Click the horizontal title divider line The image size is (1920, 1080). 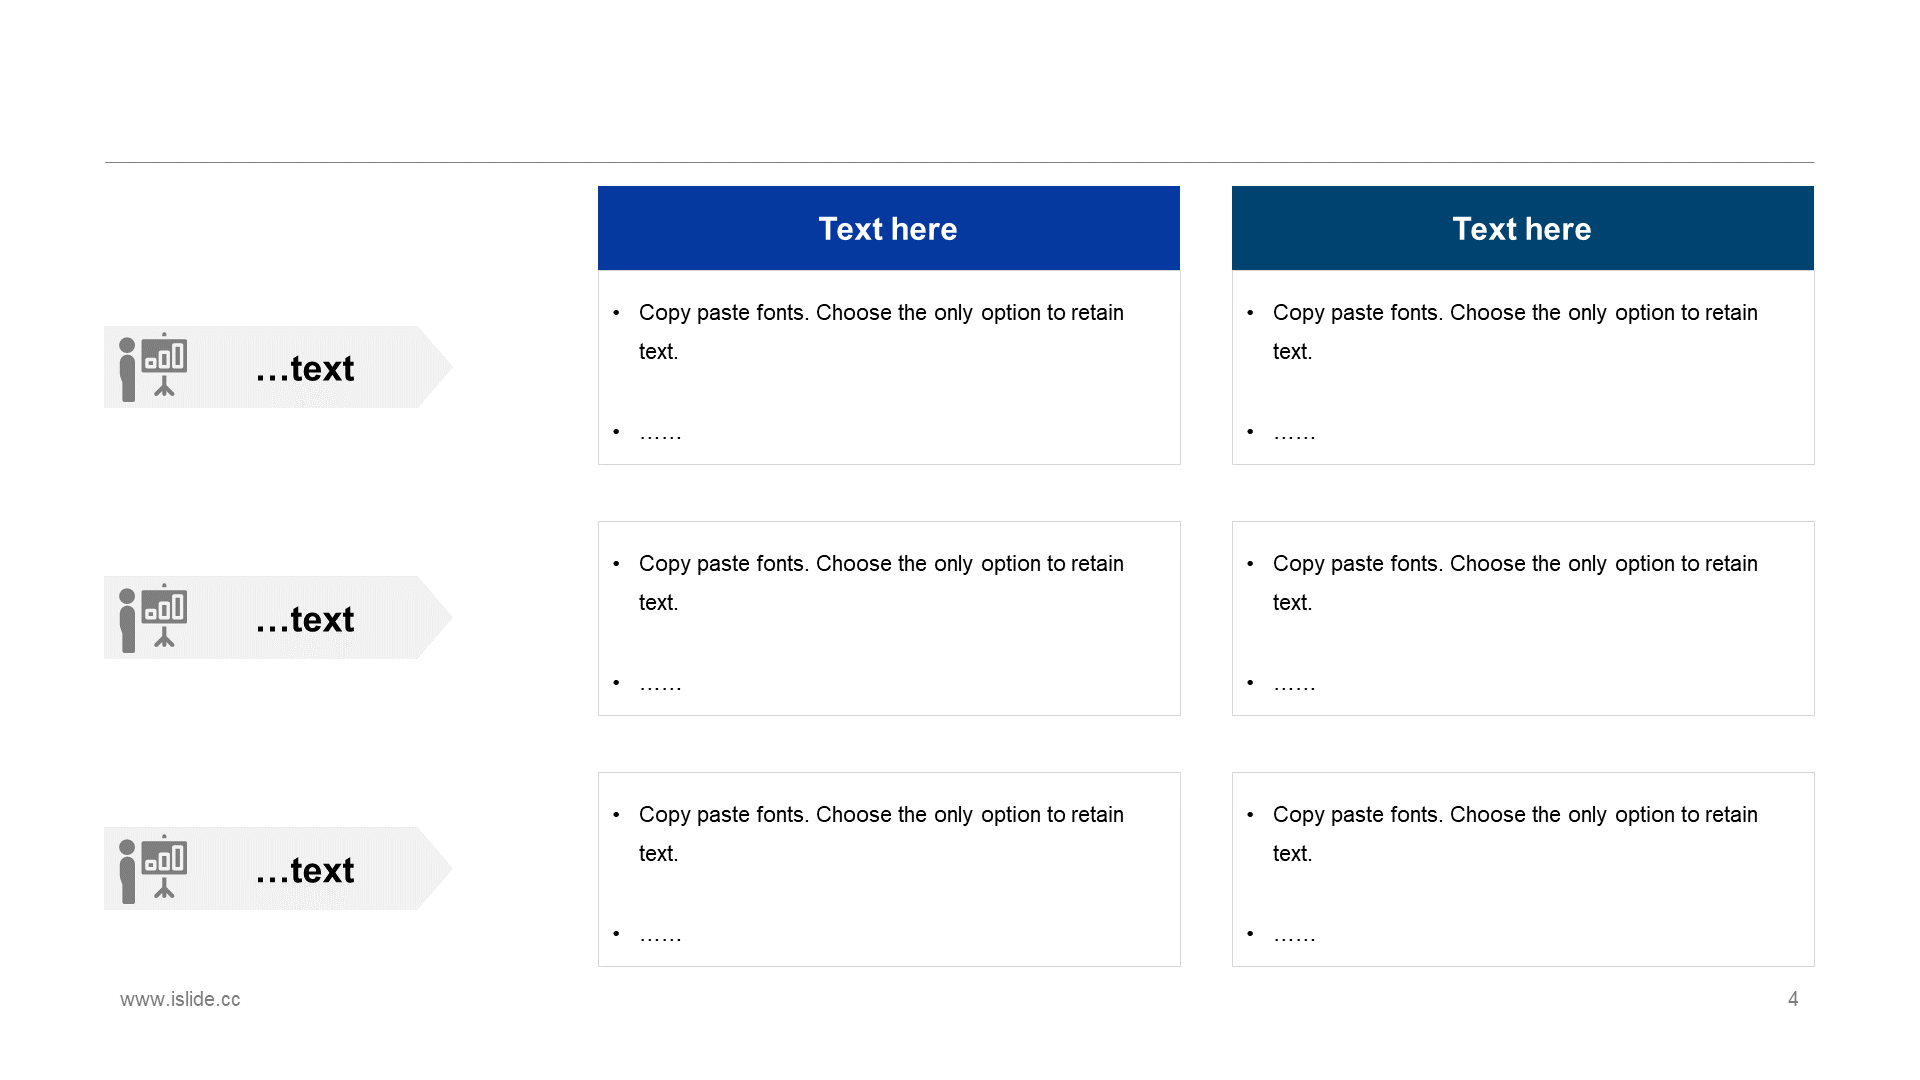(959, 162)
